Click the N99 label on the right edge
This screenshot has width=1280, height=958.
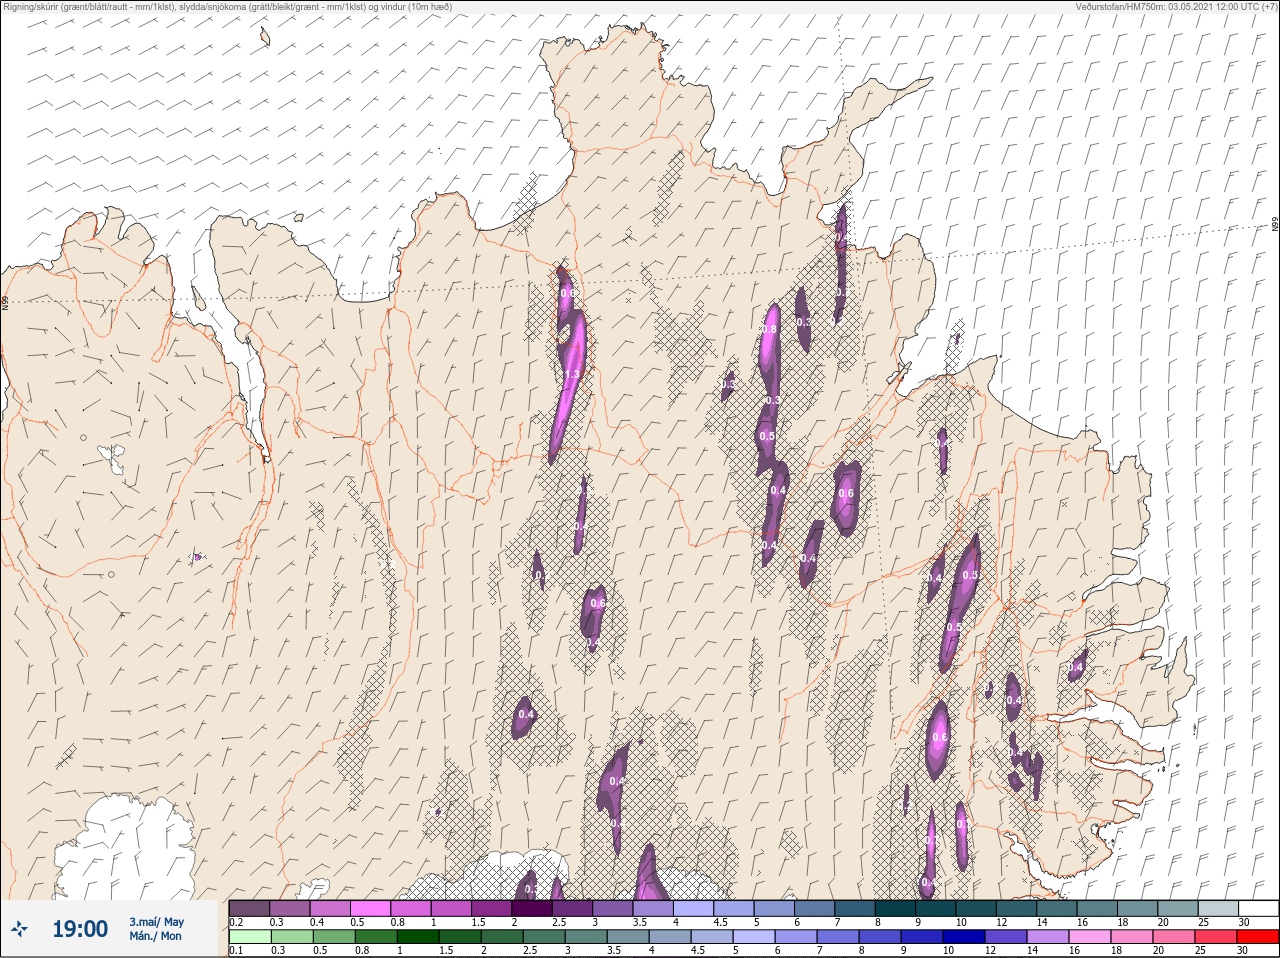click(x=1274, y=225)
